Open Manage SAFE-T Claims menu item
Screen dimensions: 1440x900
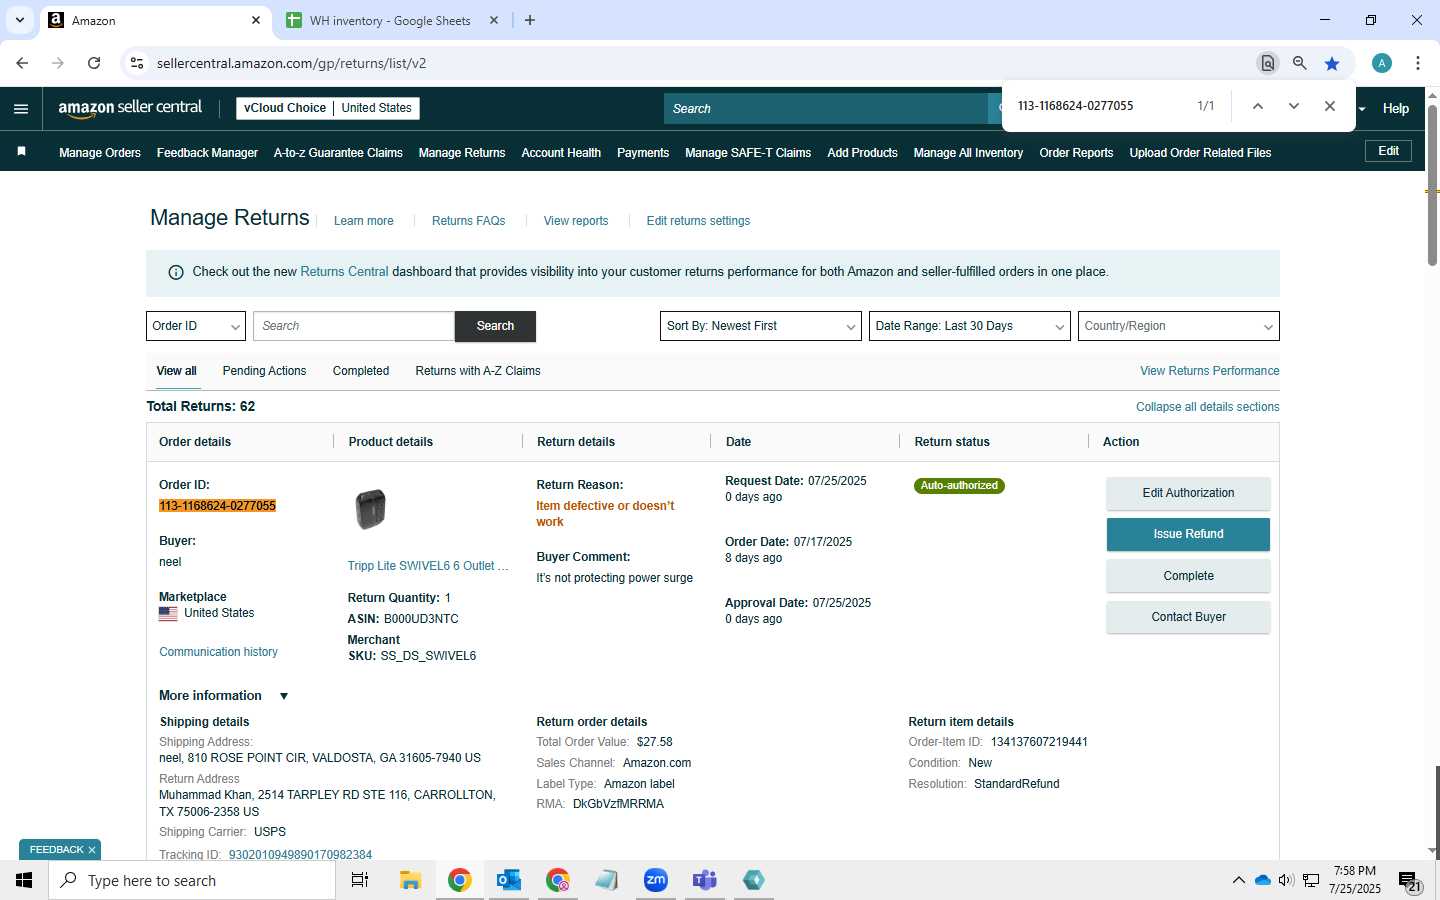click(748, 153)
